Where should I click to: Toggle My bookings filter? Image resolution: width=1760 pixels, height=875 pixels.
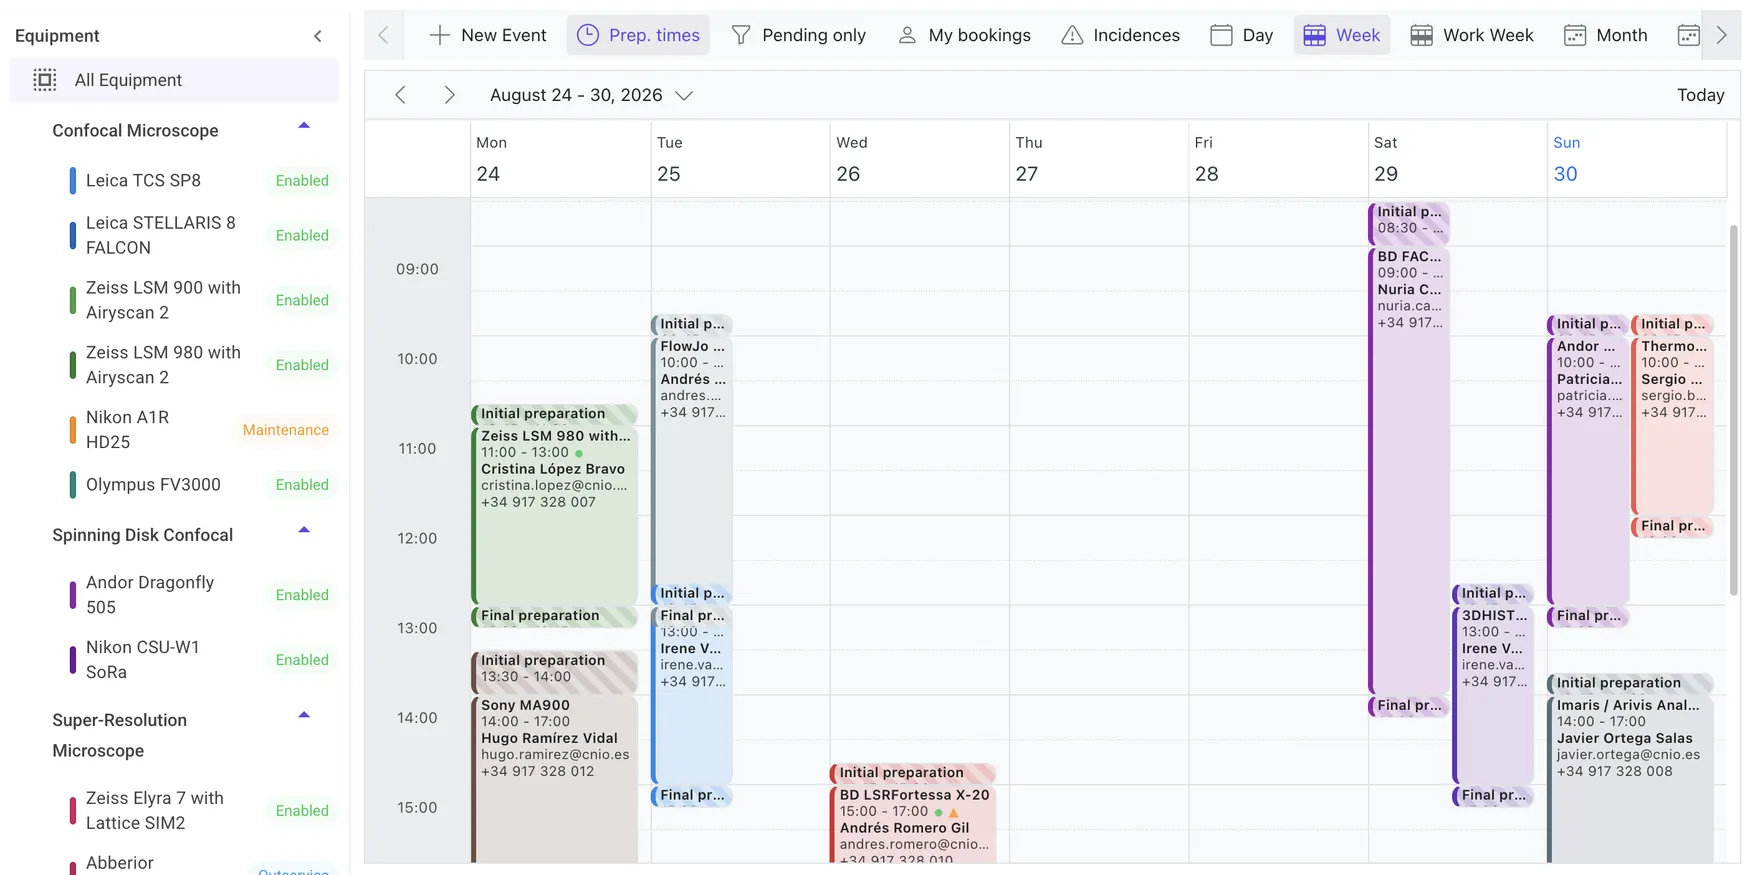coord(964,35)
